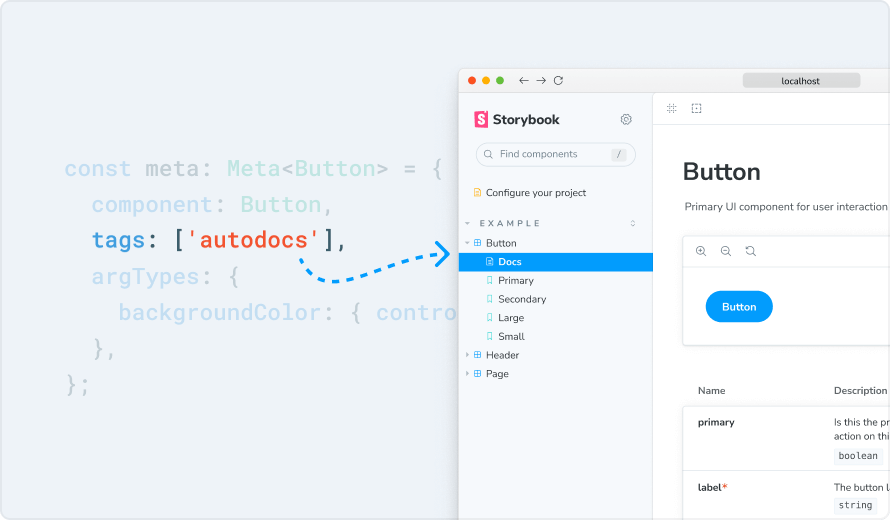The image size is (890, 520).
Task: Go forward with browser forward arrow
Action: [541, 81]
